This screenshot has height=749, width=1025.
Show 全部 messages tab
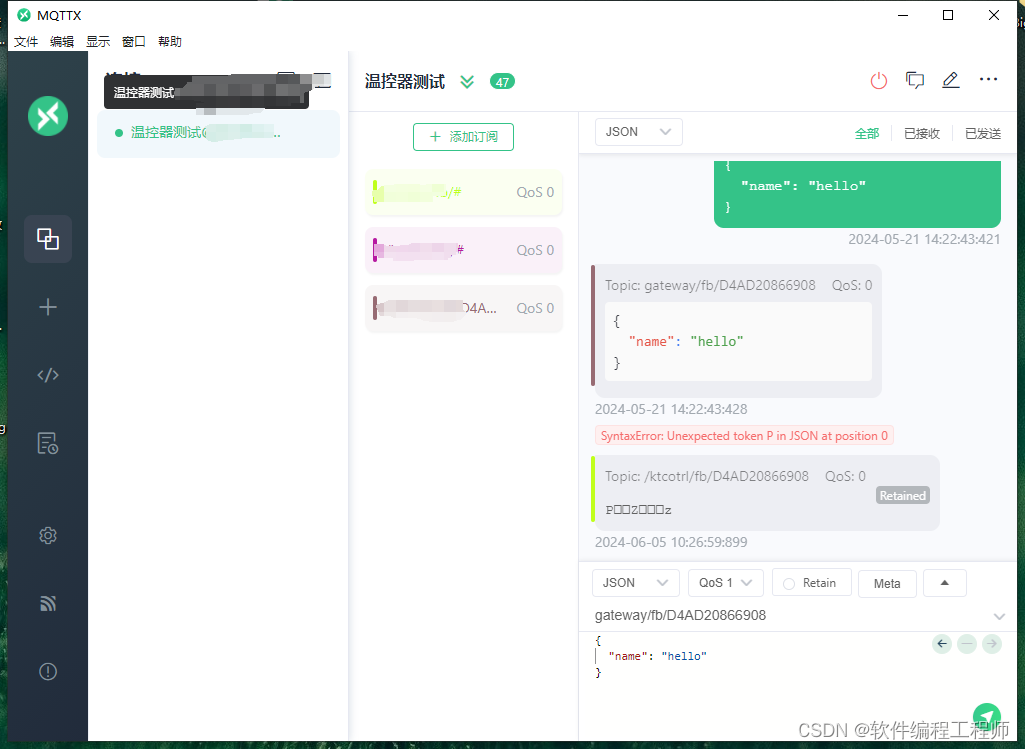point(867,133)
